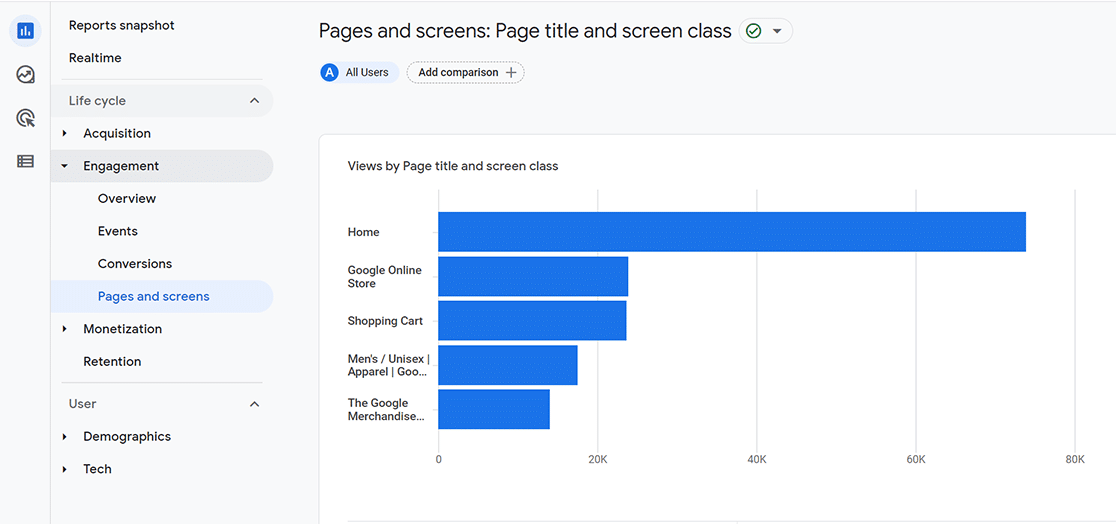Open dropdown arrow beside report title
Image resolution: width=1116 pixels, height=524 pixels.
[777, 31]
